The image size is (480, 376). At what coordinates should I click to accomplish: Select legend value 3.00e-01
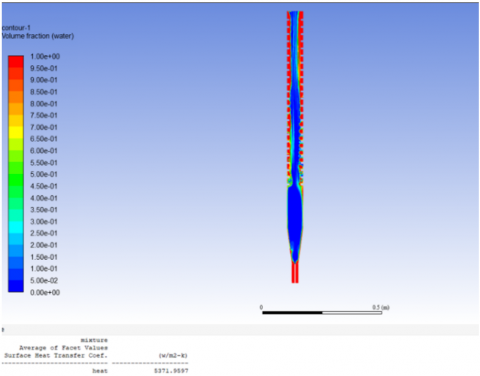click(x=44, y=222)
